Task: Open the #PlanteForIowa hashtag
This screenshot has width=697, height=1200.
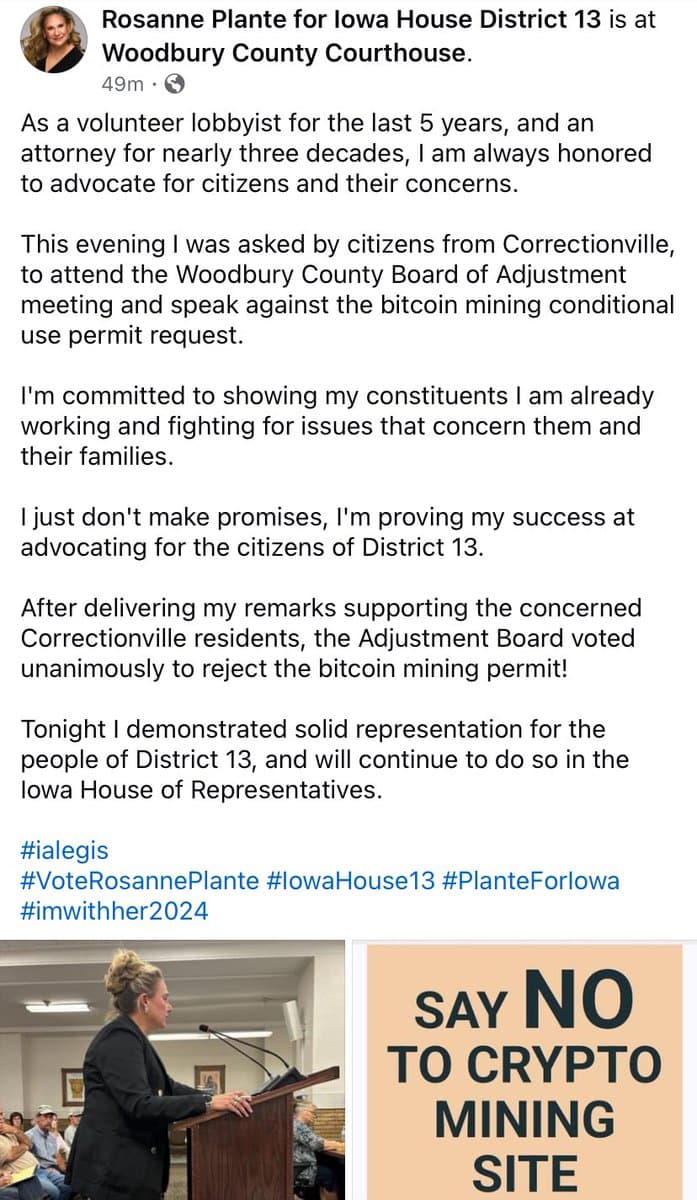Action: pyautogui.click(x=530, y=881)
